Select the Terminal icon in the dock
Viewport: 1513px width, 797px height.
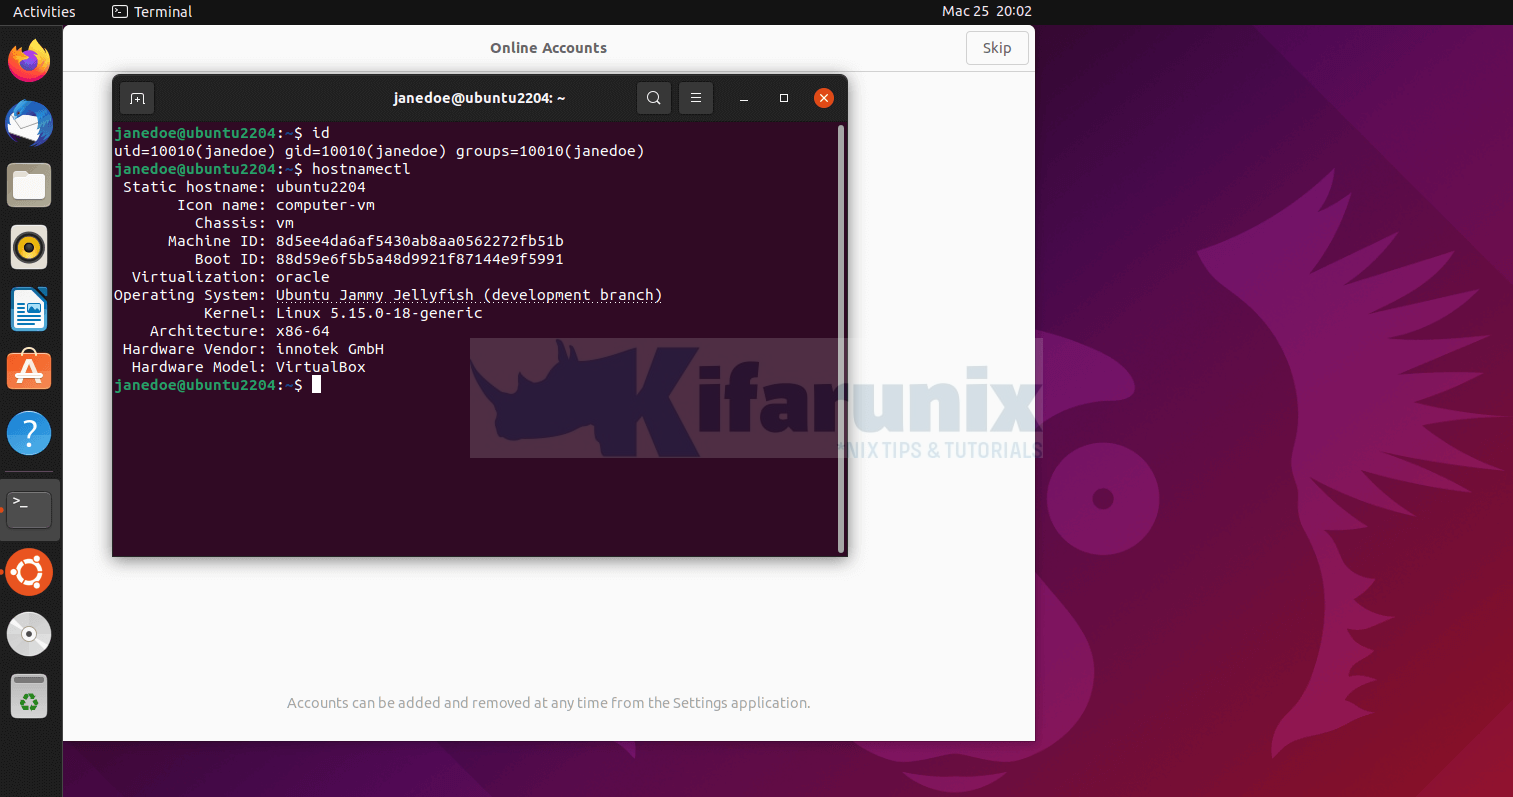(29, 510)
